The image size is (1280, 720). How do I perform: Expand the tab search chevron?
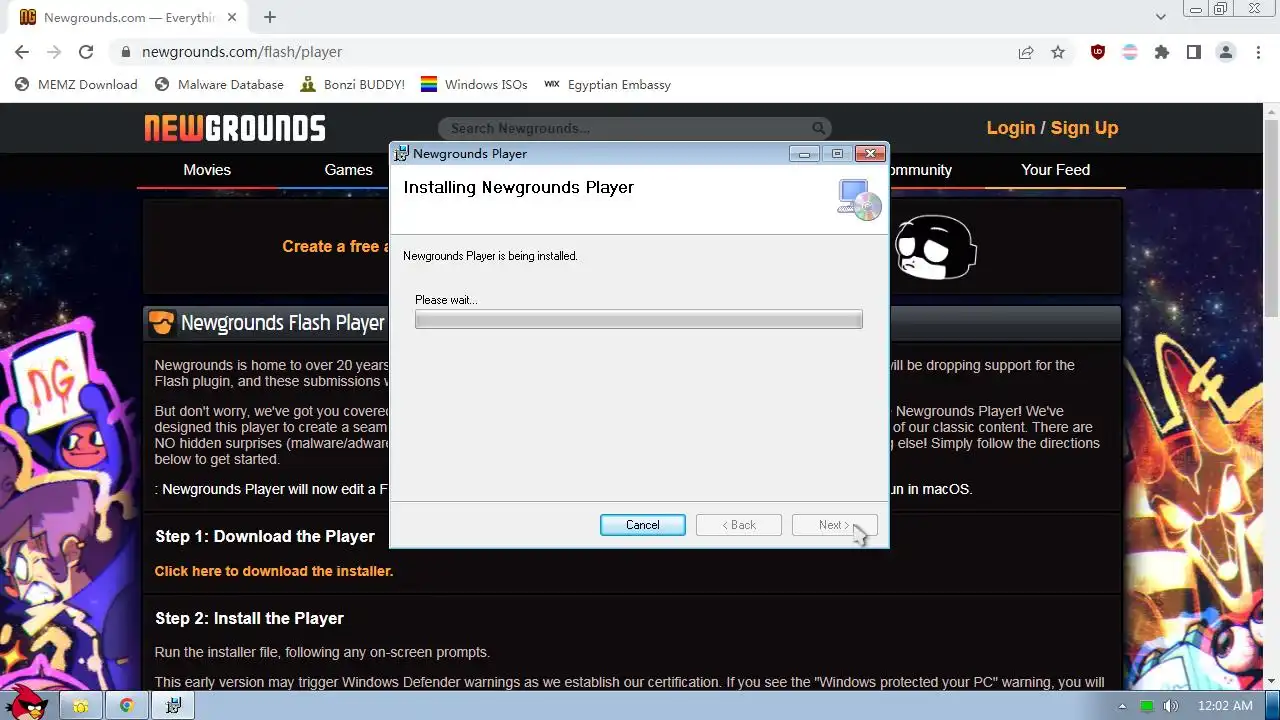(x=1160, y=17)
